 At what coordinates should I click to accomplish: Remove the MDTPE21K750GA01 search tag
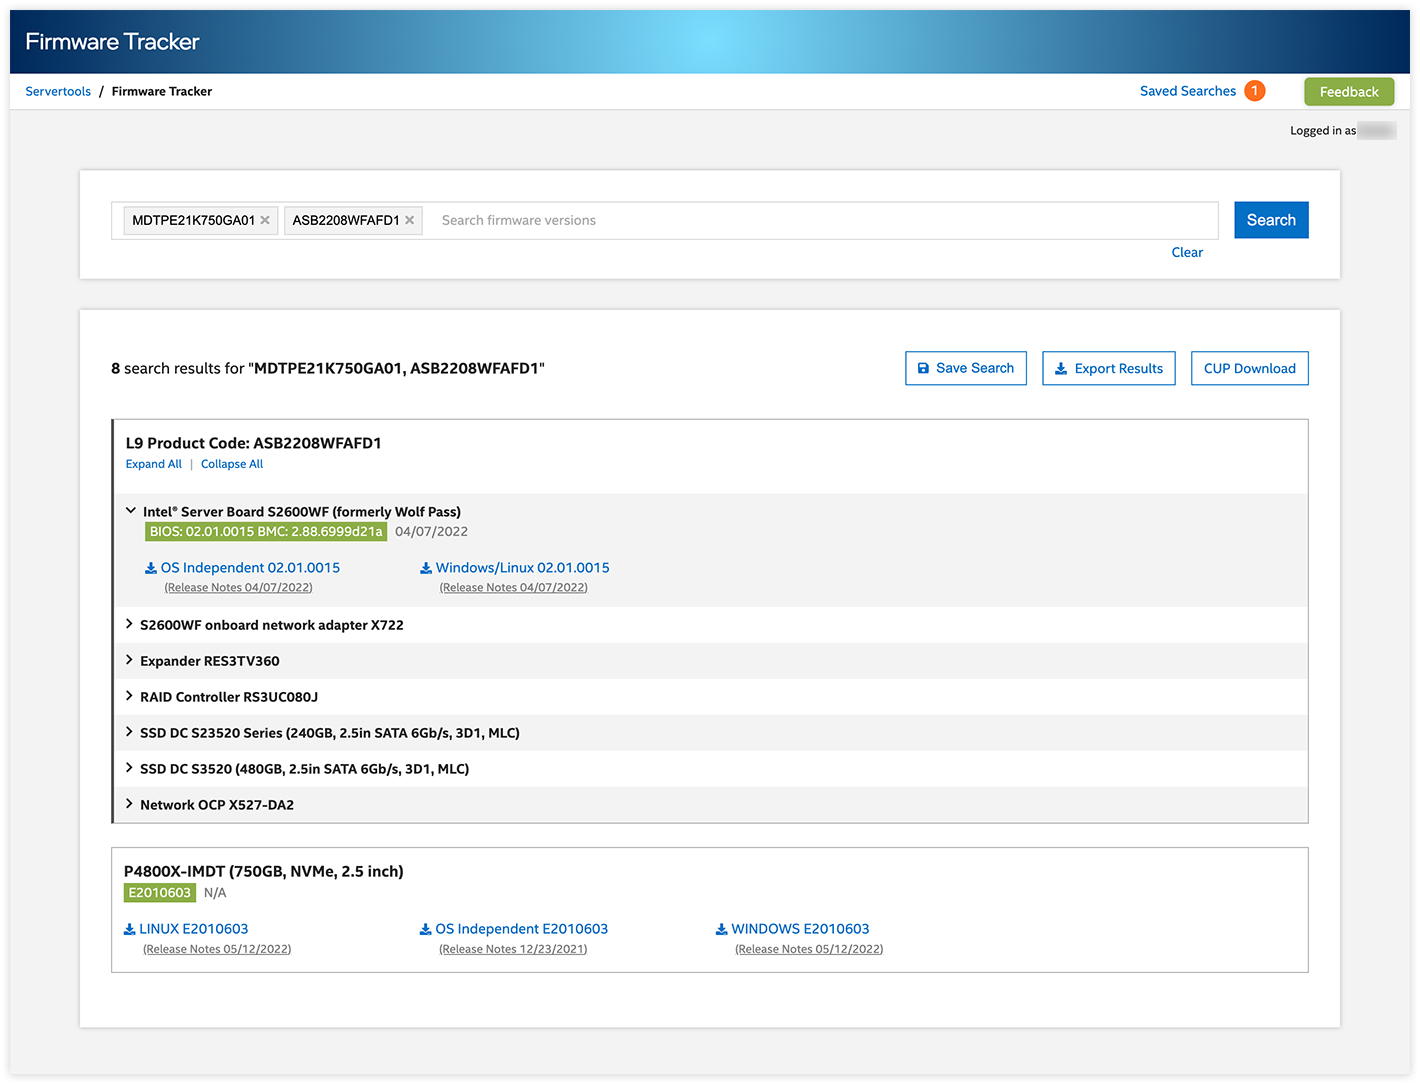[265, 220]
